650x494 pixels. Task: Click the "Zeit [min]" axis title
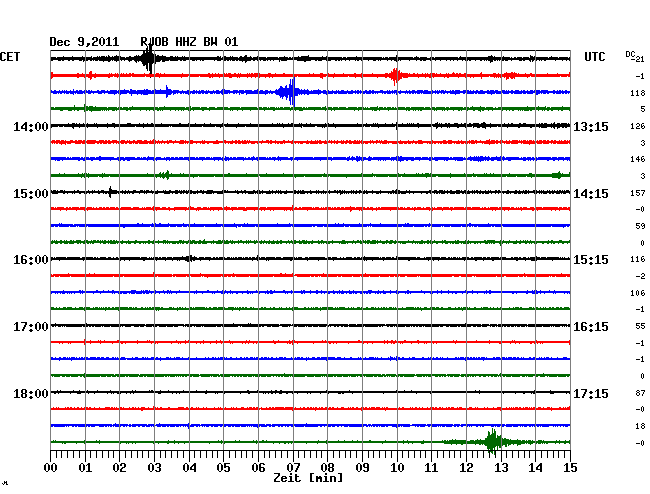pyautogui.click(x=308, y=478)
